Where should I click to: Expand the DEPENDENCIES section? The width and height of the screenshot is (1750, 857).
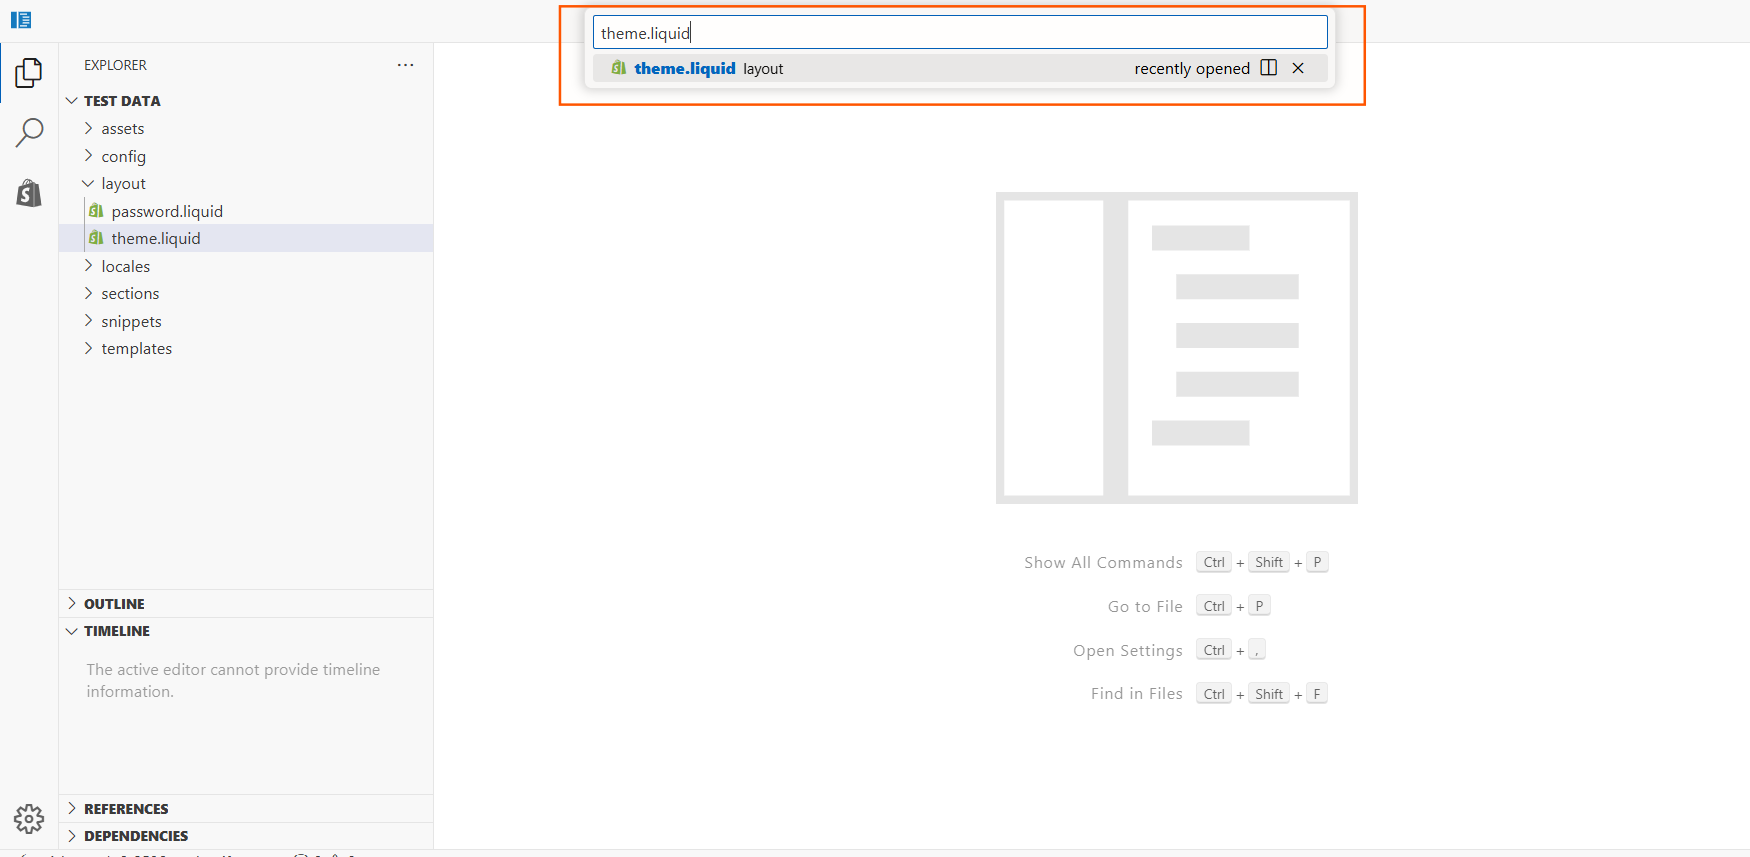coord(136,836)
